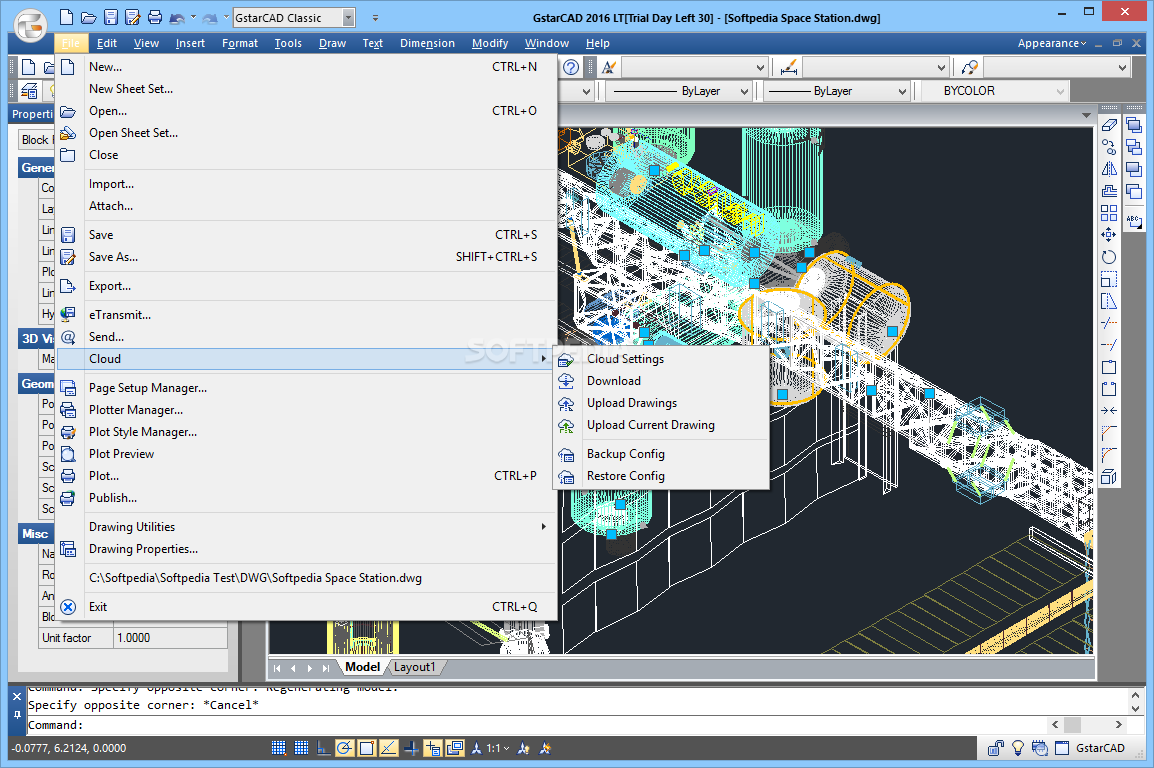The height and width of the screenshot is (768, 1154).
Task: Click the Print icon in quick access toolbar
Action: 155,18
